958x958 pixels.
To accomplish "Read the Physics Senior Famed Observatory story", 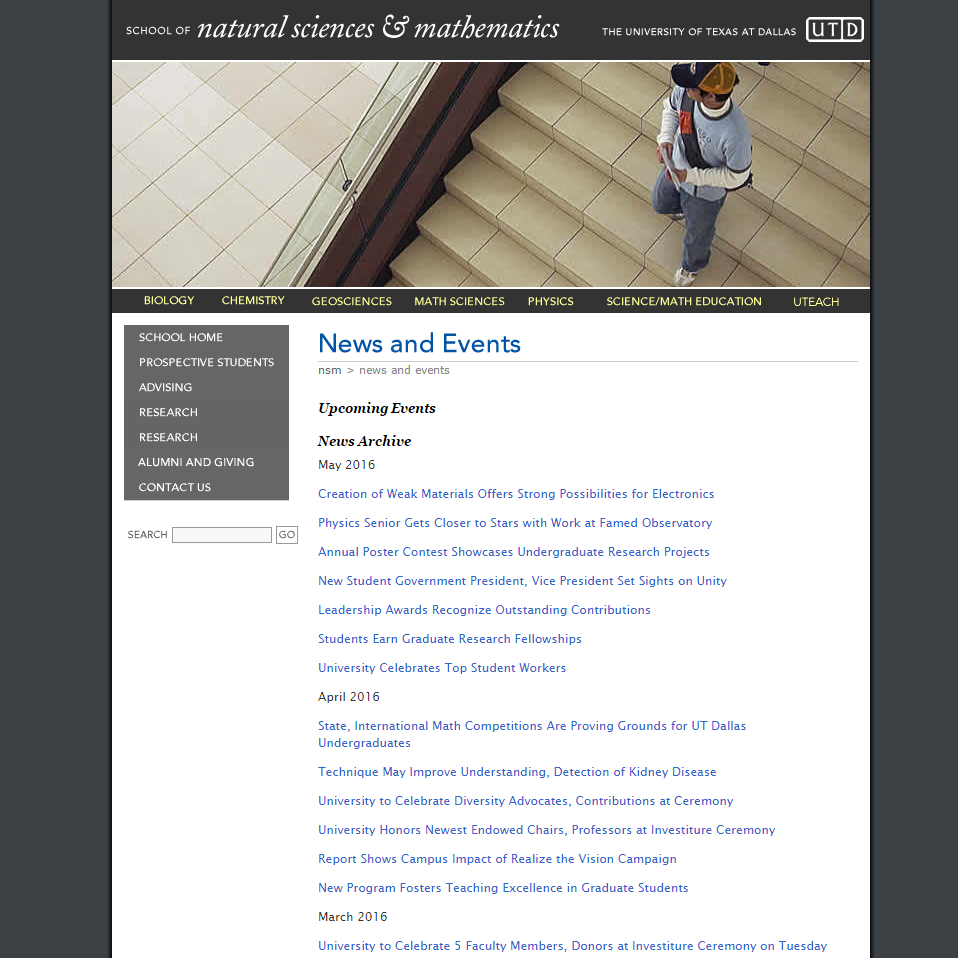I will pos(515,523).
